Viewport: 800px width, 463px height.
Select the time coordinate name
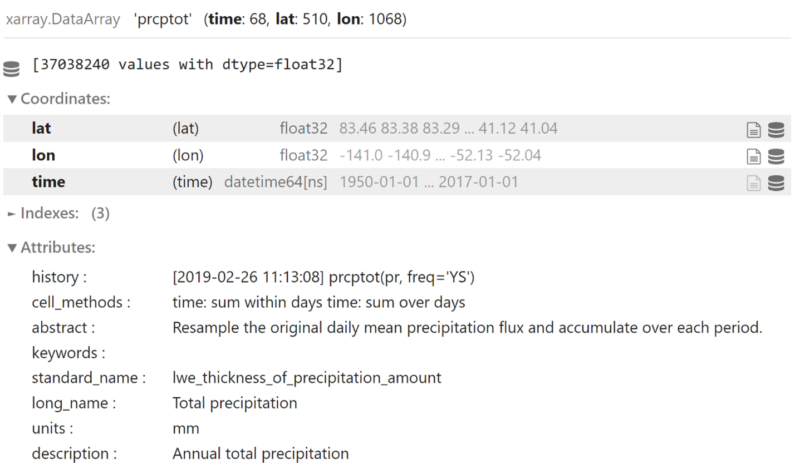pyautogui.click(x=48, y=182)
